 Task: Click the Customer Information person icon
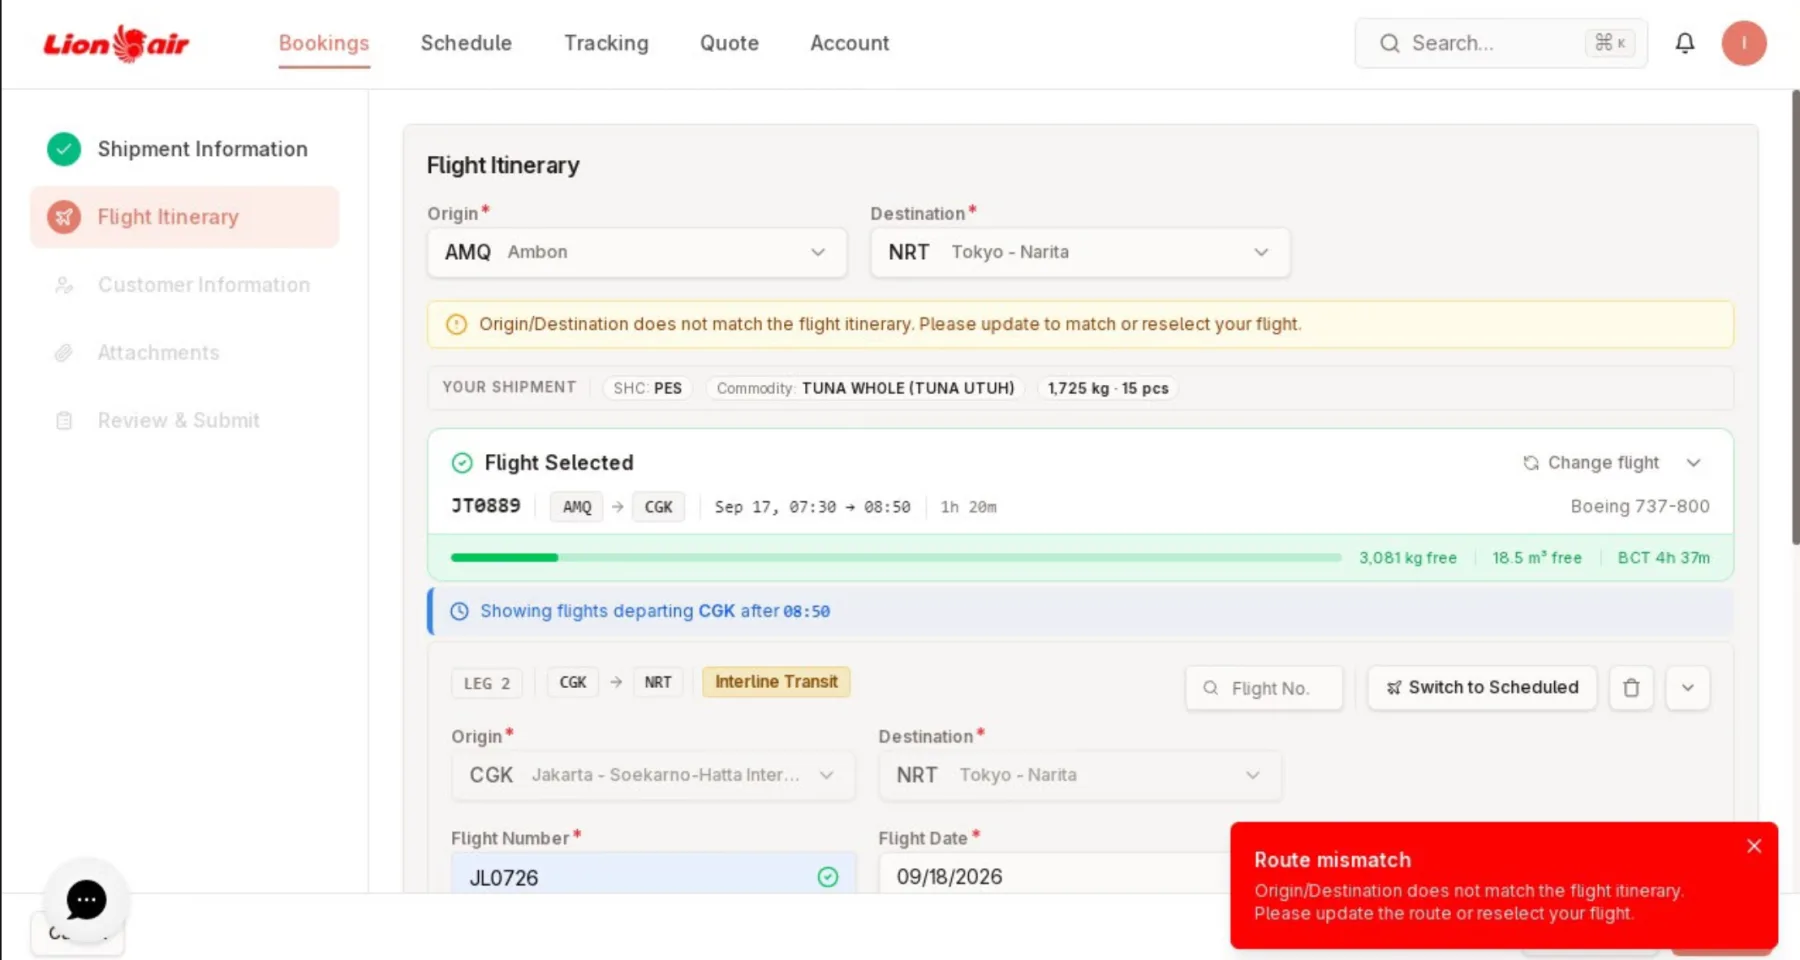click(64, 285)
